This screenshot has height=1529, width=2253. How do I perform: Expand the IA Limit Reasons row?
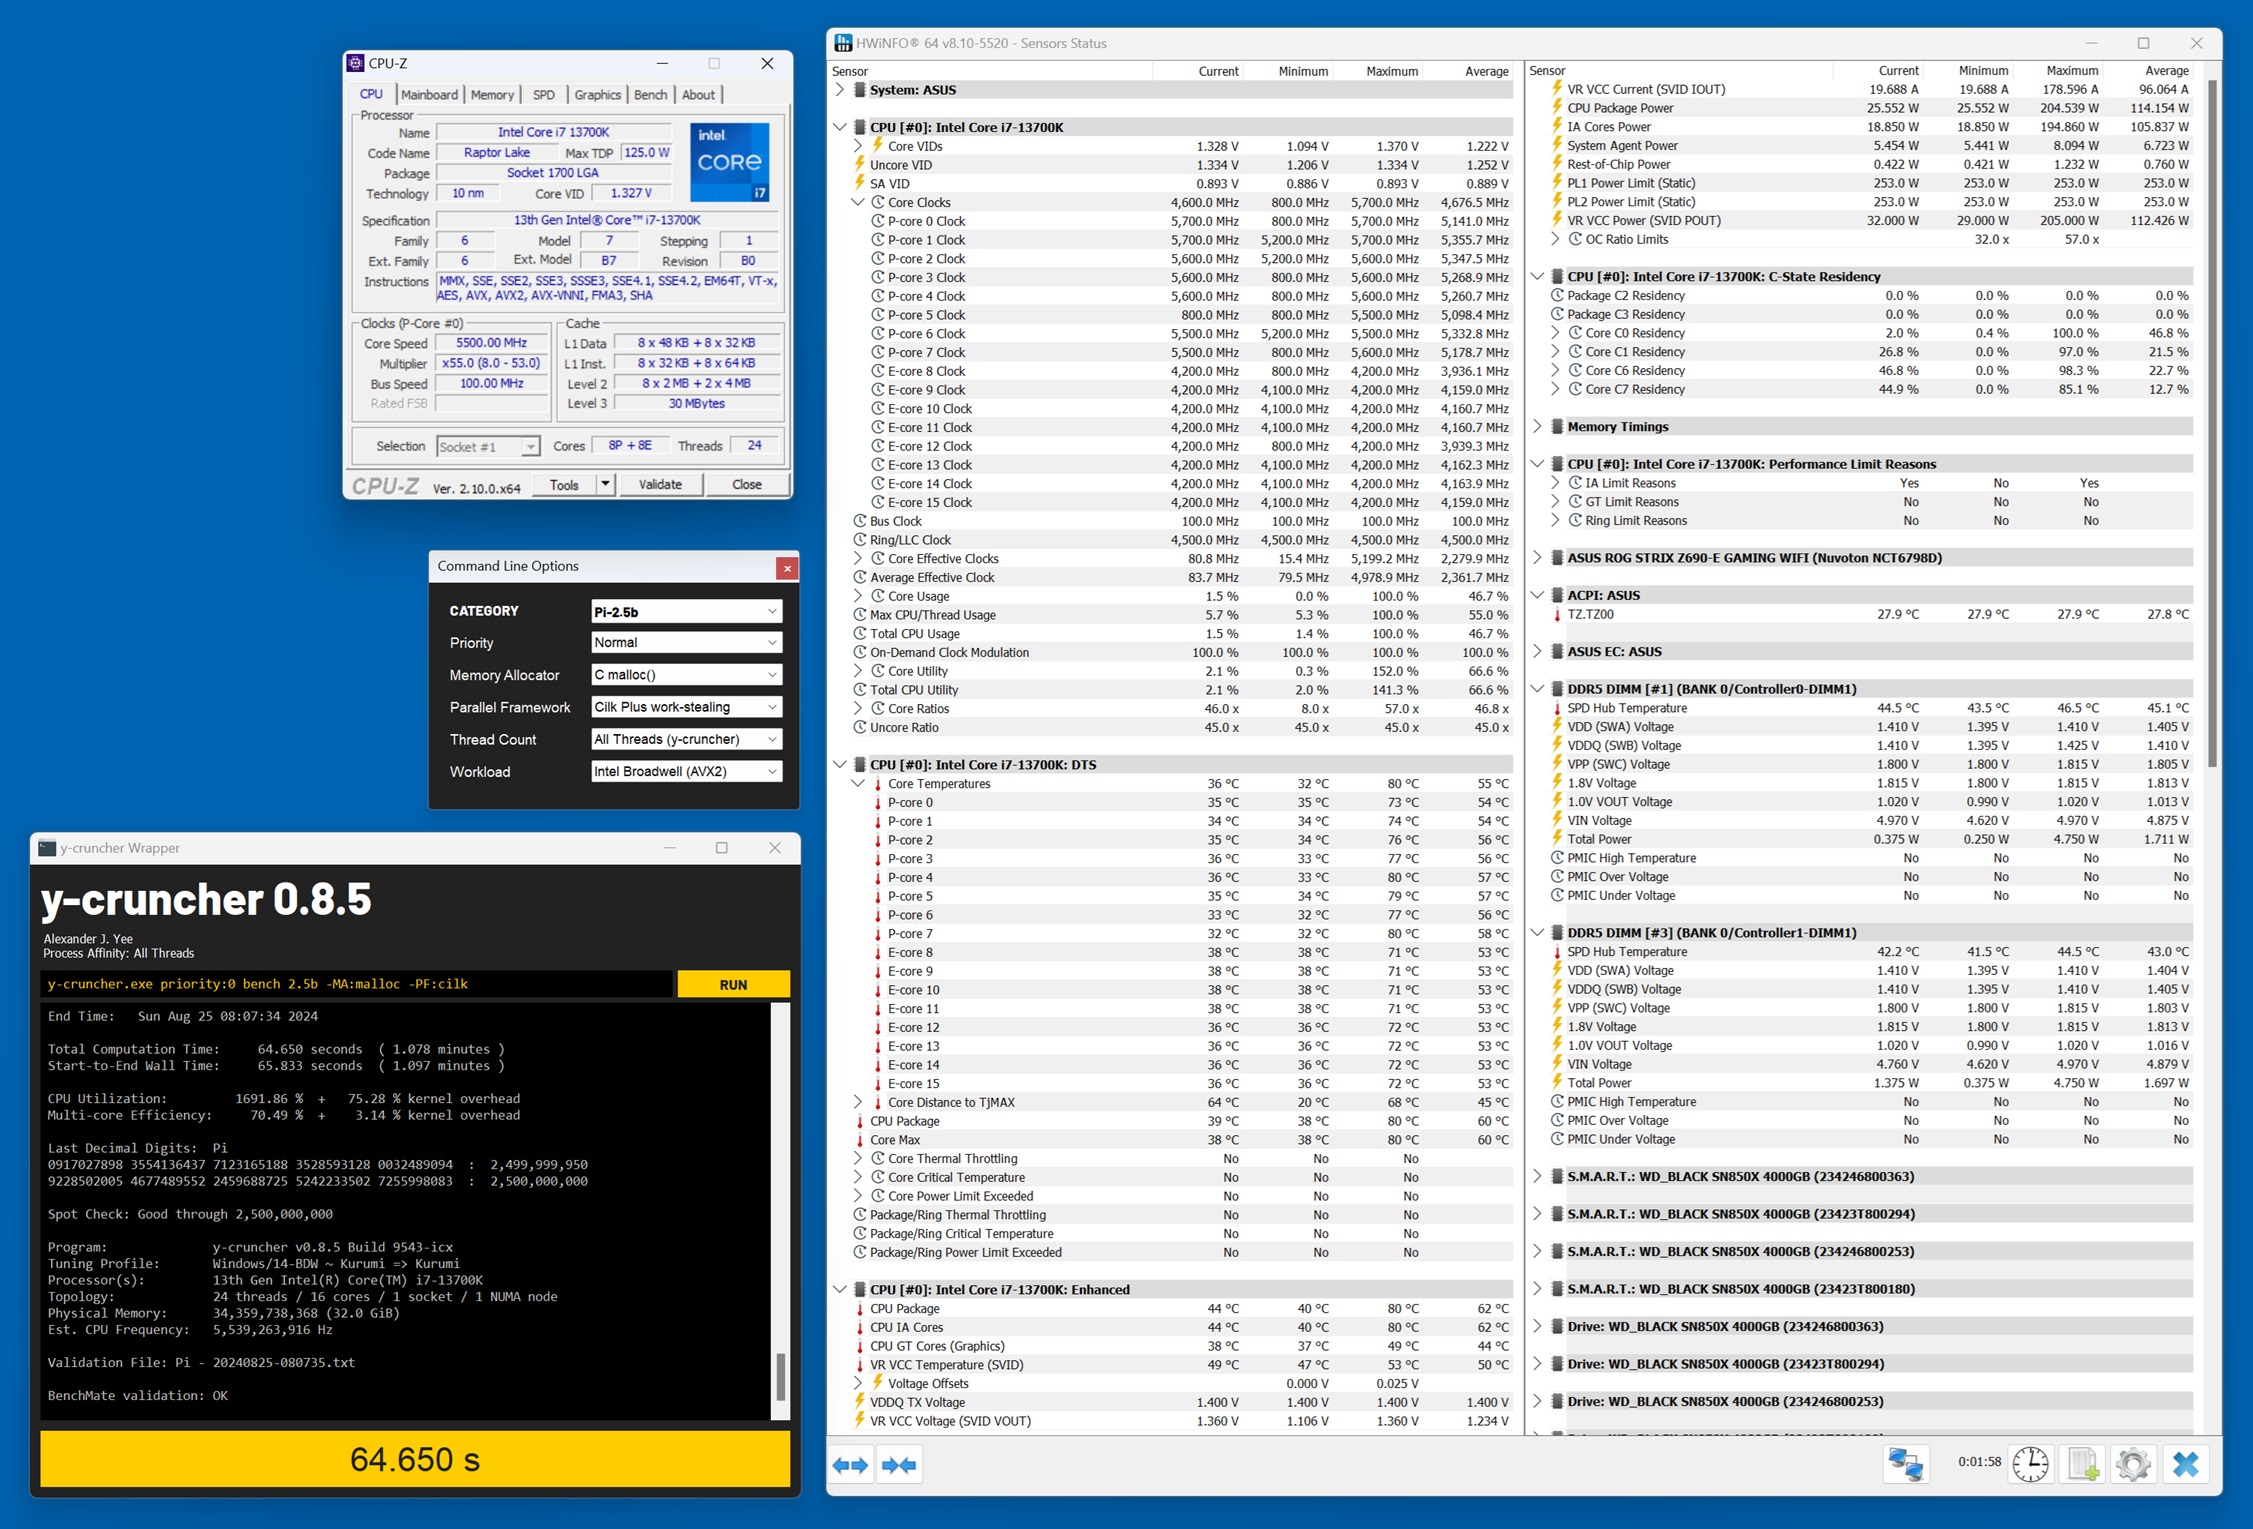1556,483
